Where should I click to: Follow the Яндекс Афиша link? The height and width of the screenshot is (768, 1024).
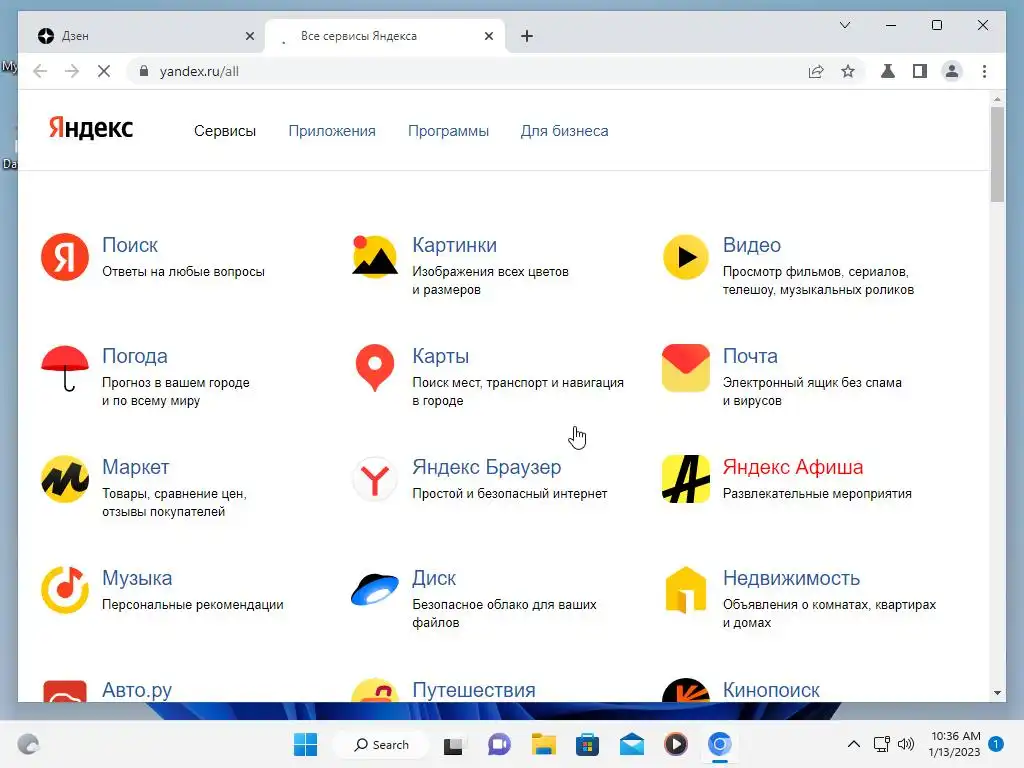point(793,468)
